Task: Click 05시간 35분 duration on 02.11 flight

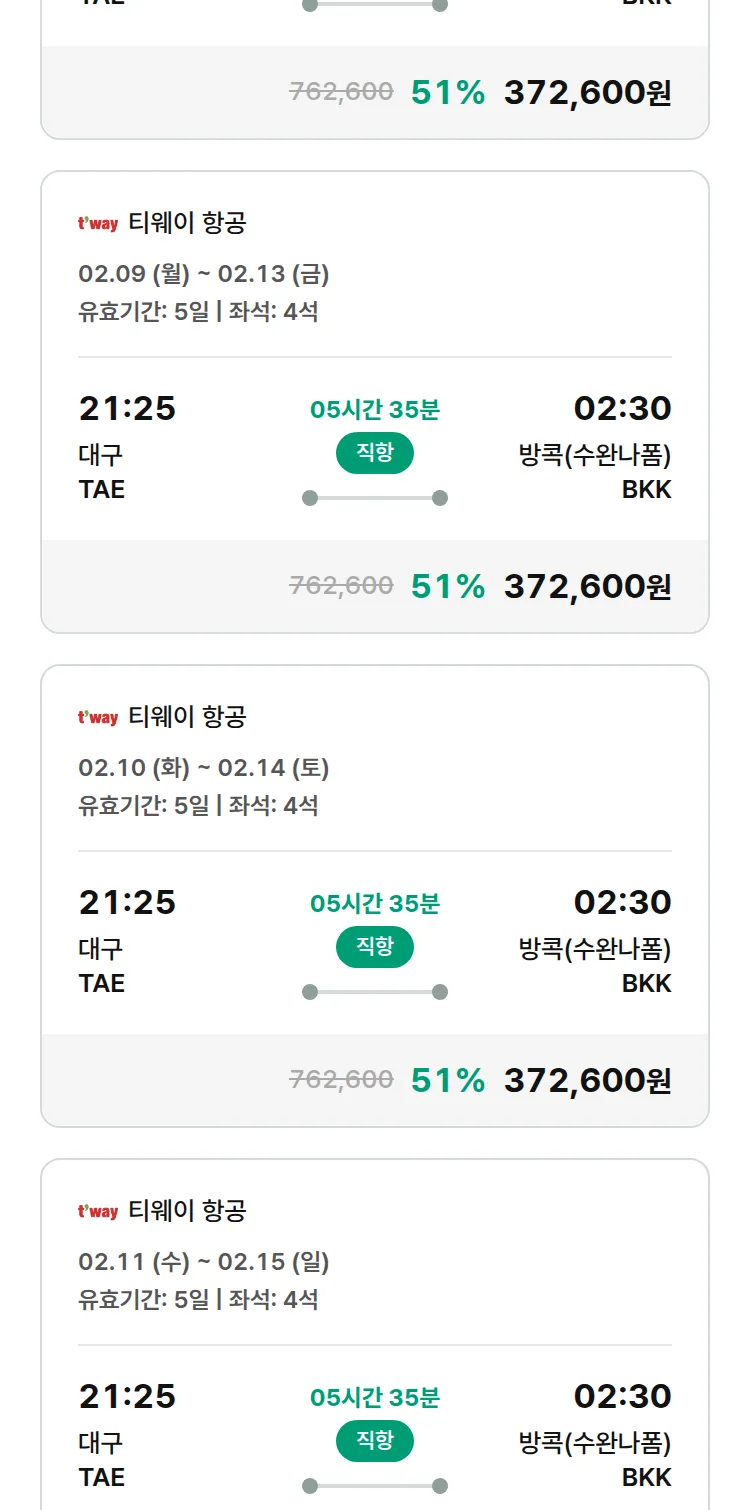Action: click(x=375, y=1397)
